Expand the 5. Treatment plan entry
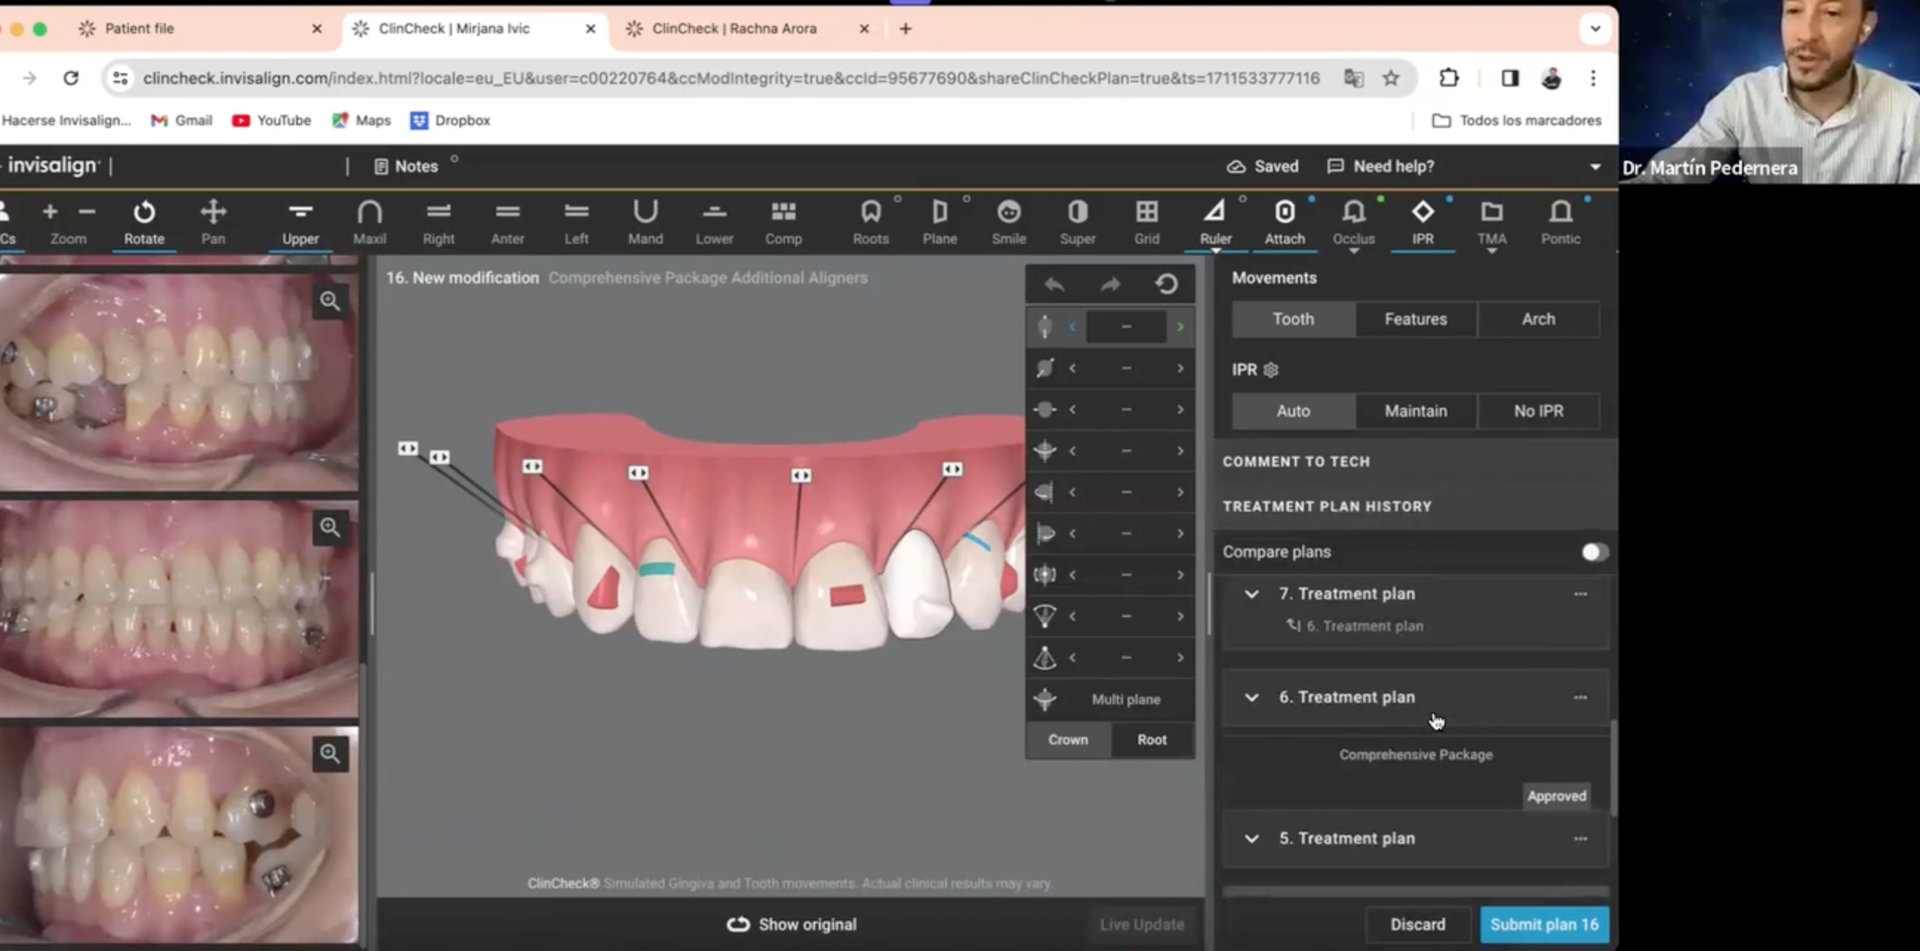The width and height of the screenshot is (1920, 951). [1251, 839]
